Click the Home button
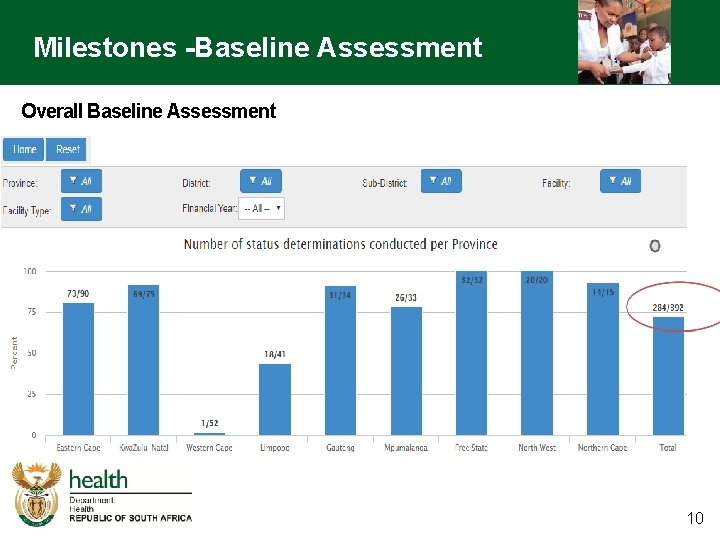Viewport: 720px width, 540px height. [23, 149]
